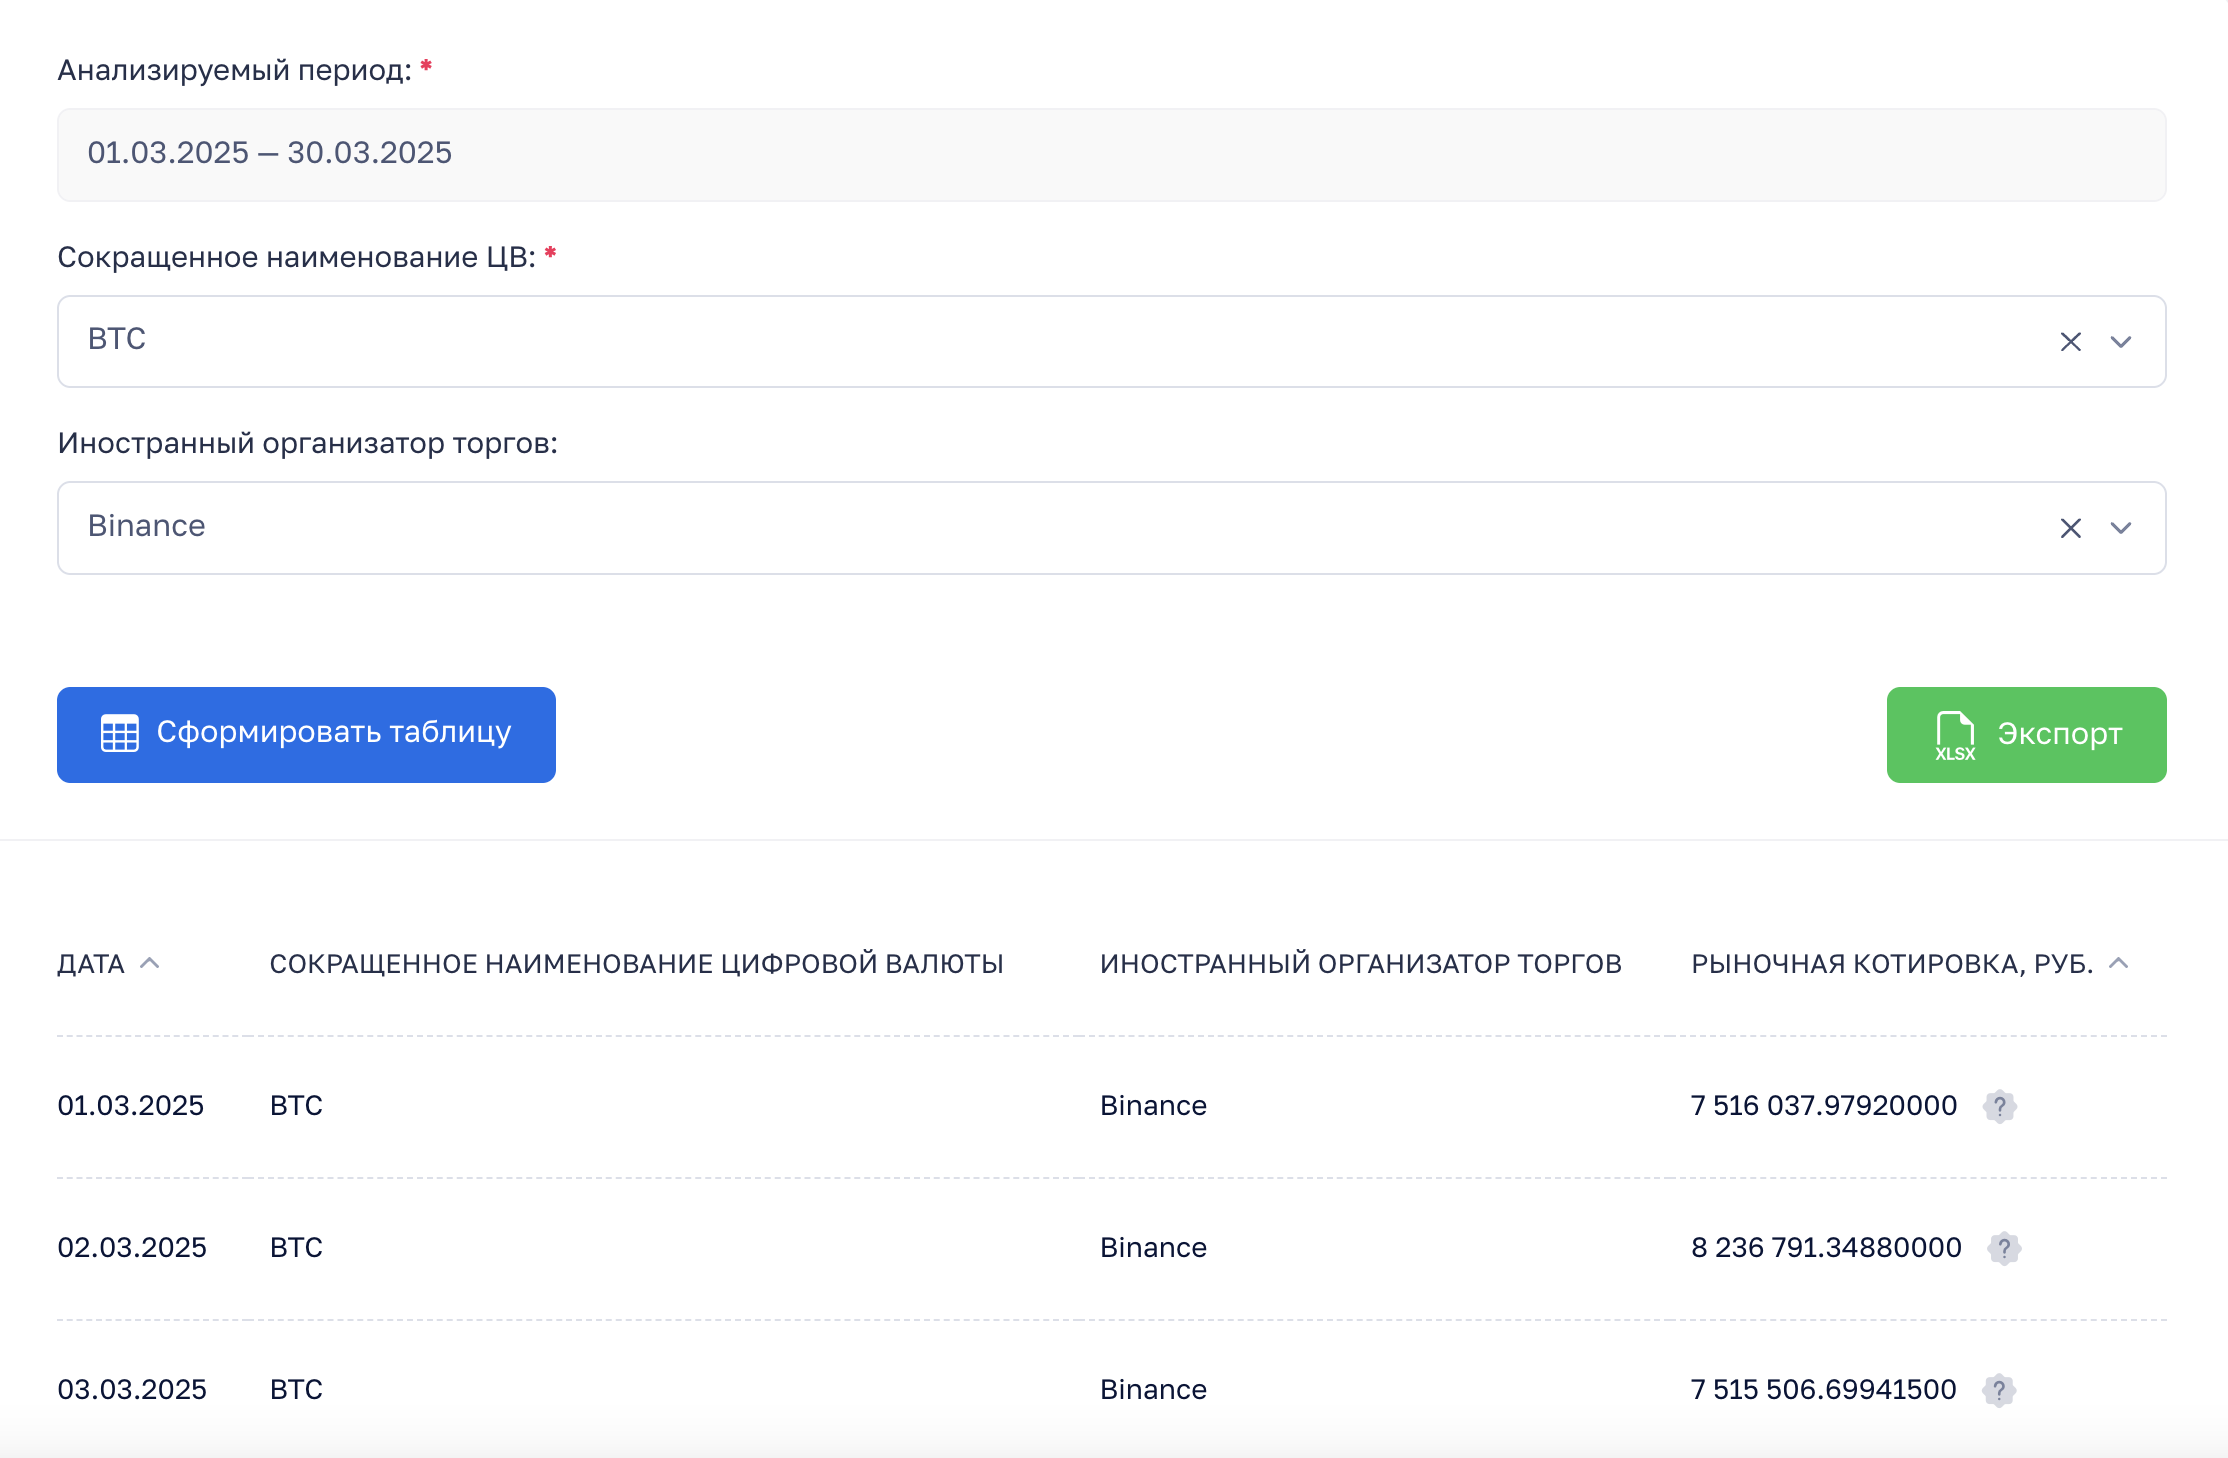The width and height of the screenshot is (2228, 1458).
Task: Click the help icon beside 7 515 506.69941500
Action: click(1998, 1390)
